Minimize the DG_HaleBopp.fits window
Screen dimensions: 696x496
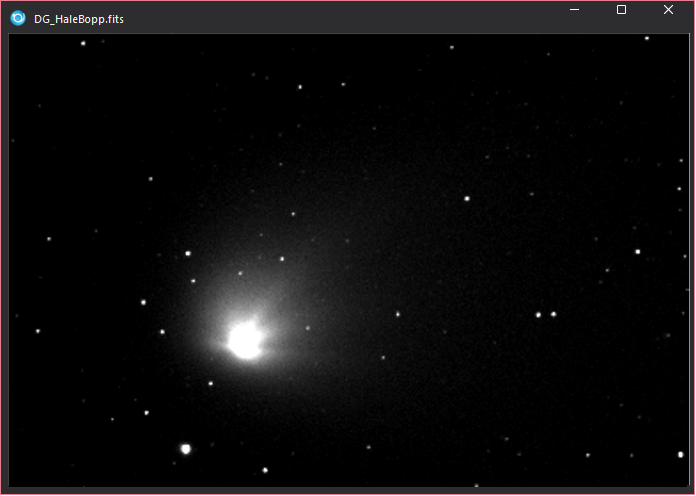pyautogui.click(x=575, y=10)
